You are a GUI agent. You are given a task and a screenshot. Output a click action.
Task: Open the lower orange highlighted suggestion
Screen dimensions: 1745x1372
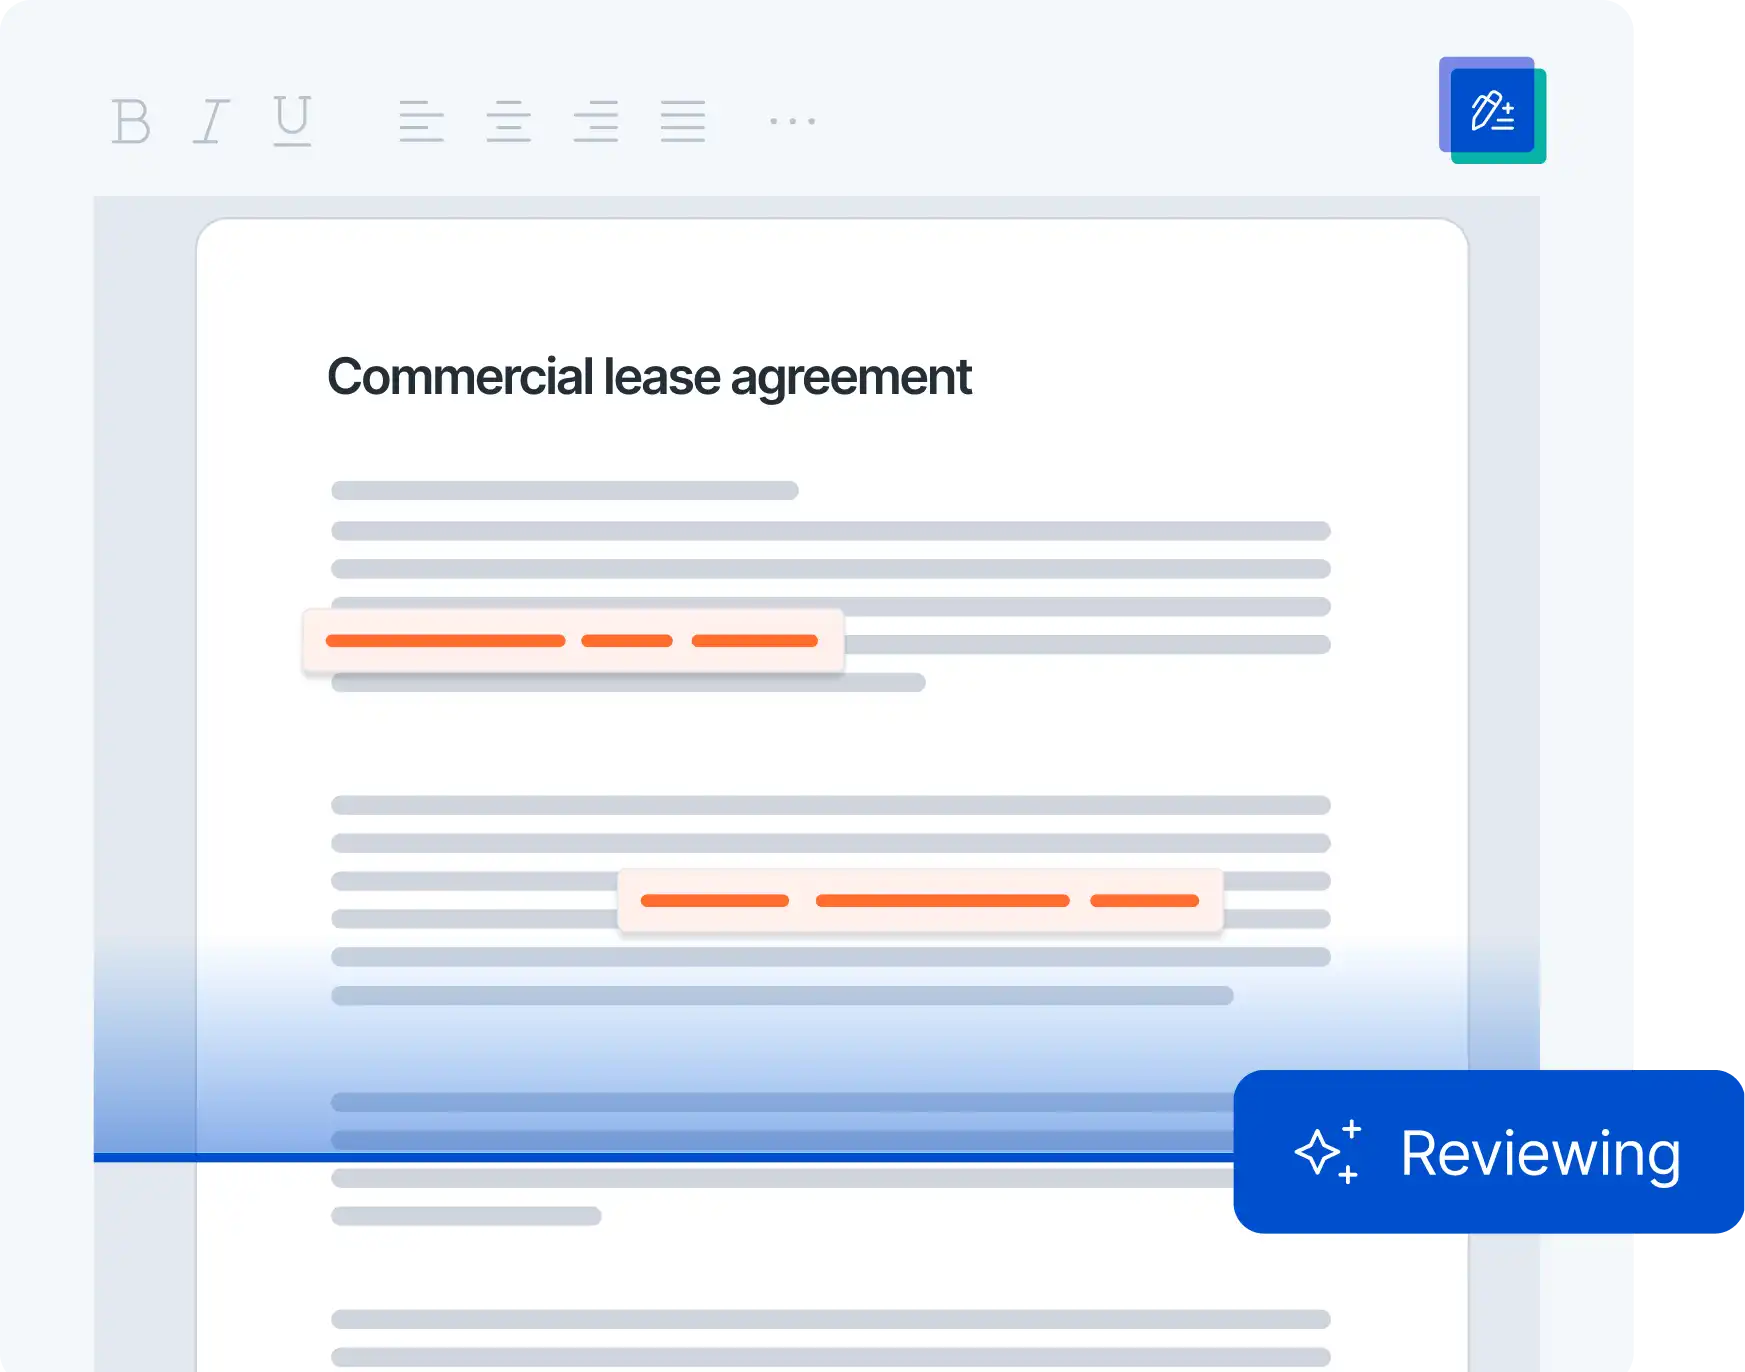coord(920,901)
